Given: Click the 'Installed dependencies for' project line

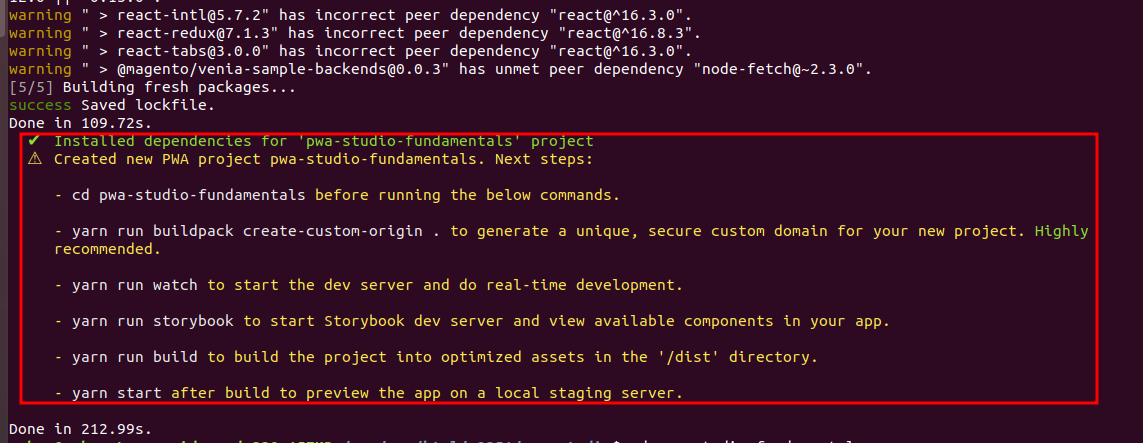Looking at the screenshot, I should [324, 141].
